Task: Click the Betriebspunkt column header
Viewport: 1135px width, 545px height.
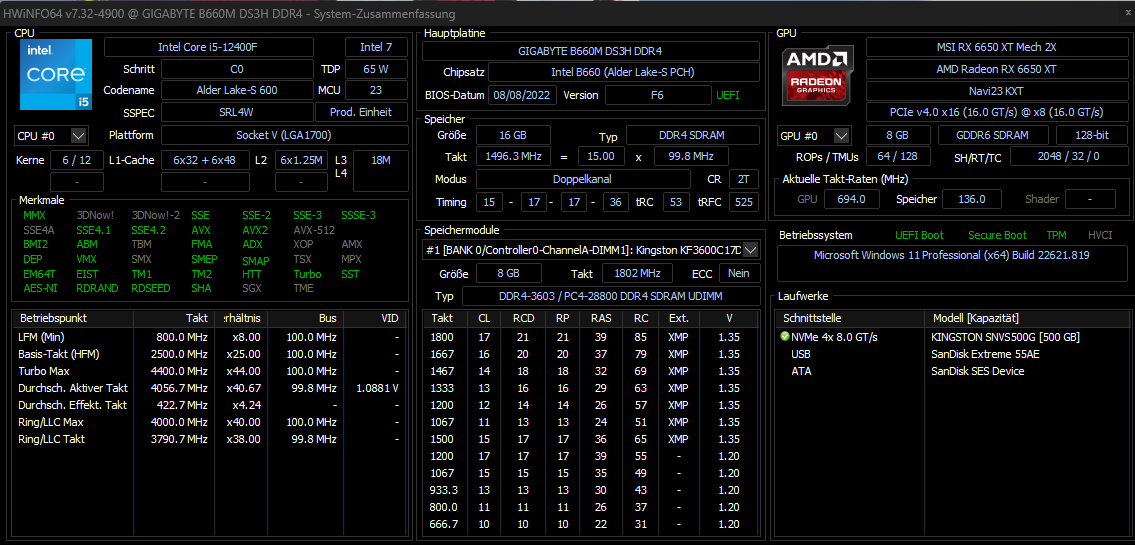Action: tap(74, 318)
